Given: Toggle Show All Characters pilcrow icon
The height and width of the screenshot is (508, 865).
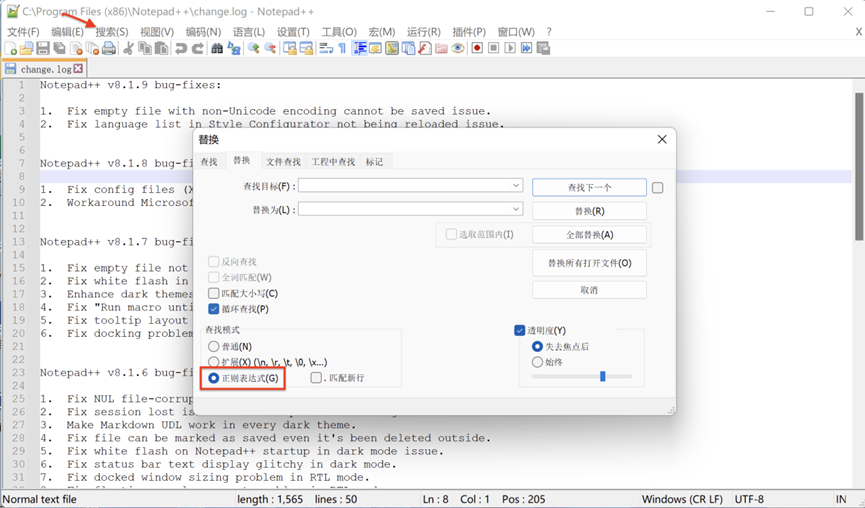Looking at the screenshot, I should point(342,49).
